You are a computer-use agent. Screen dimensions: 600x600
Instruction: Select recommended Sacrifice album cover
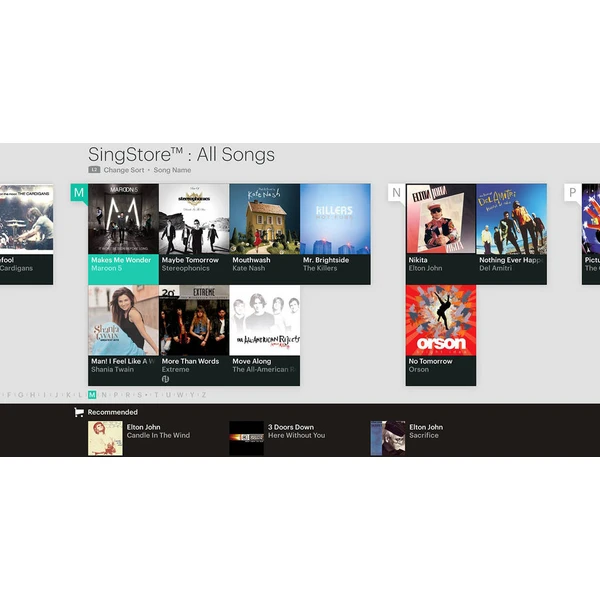point(388,438)
